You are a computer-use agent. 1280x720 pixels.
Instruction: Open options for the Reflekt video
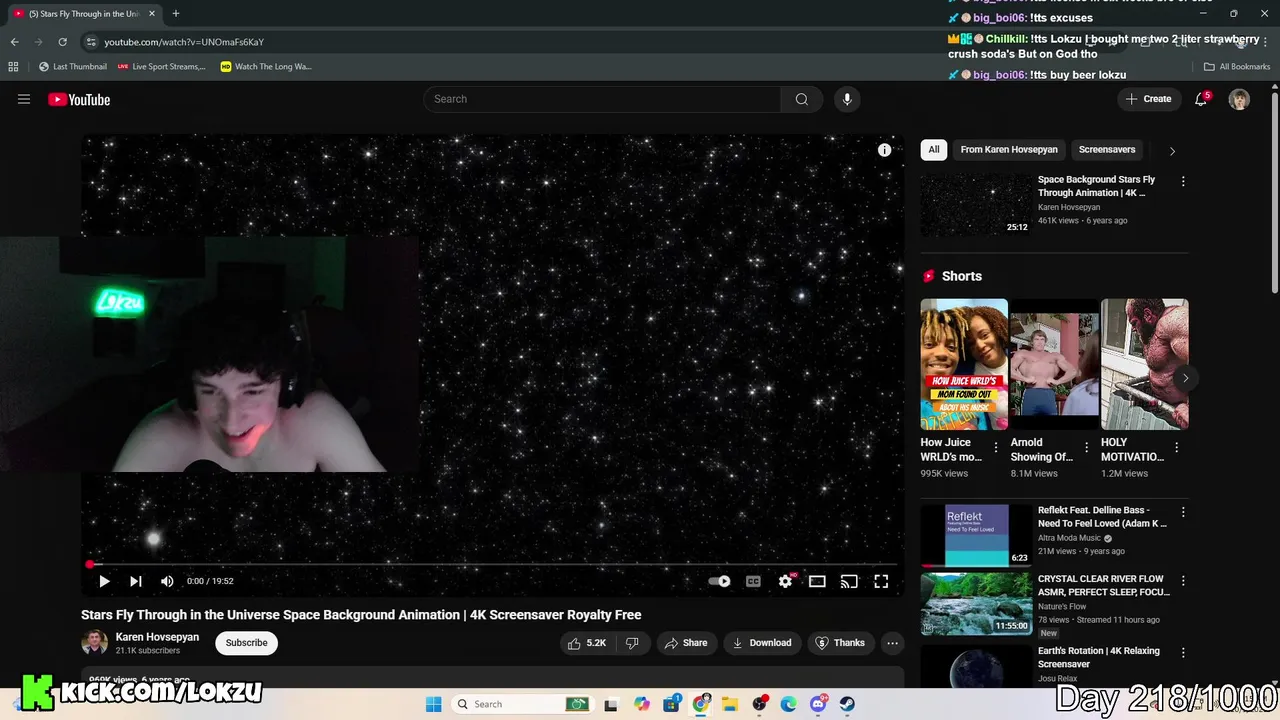tap(1183, 512)
